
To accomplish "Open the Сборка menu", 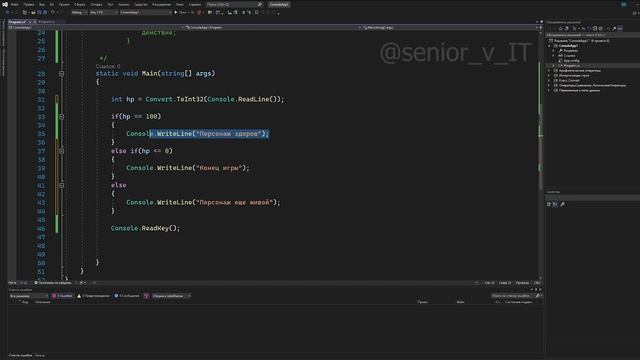I will point(80,4).
